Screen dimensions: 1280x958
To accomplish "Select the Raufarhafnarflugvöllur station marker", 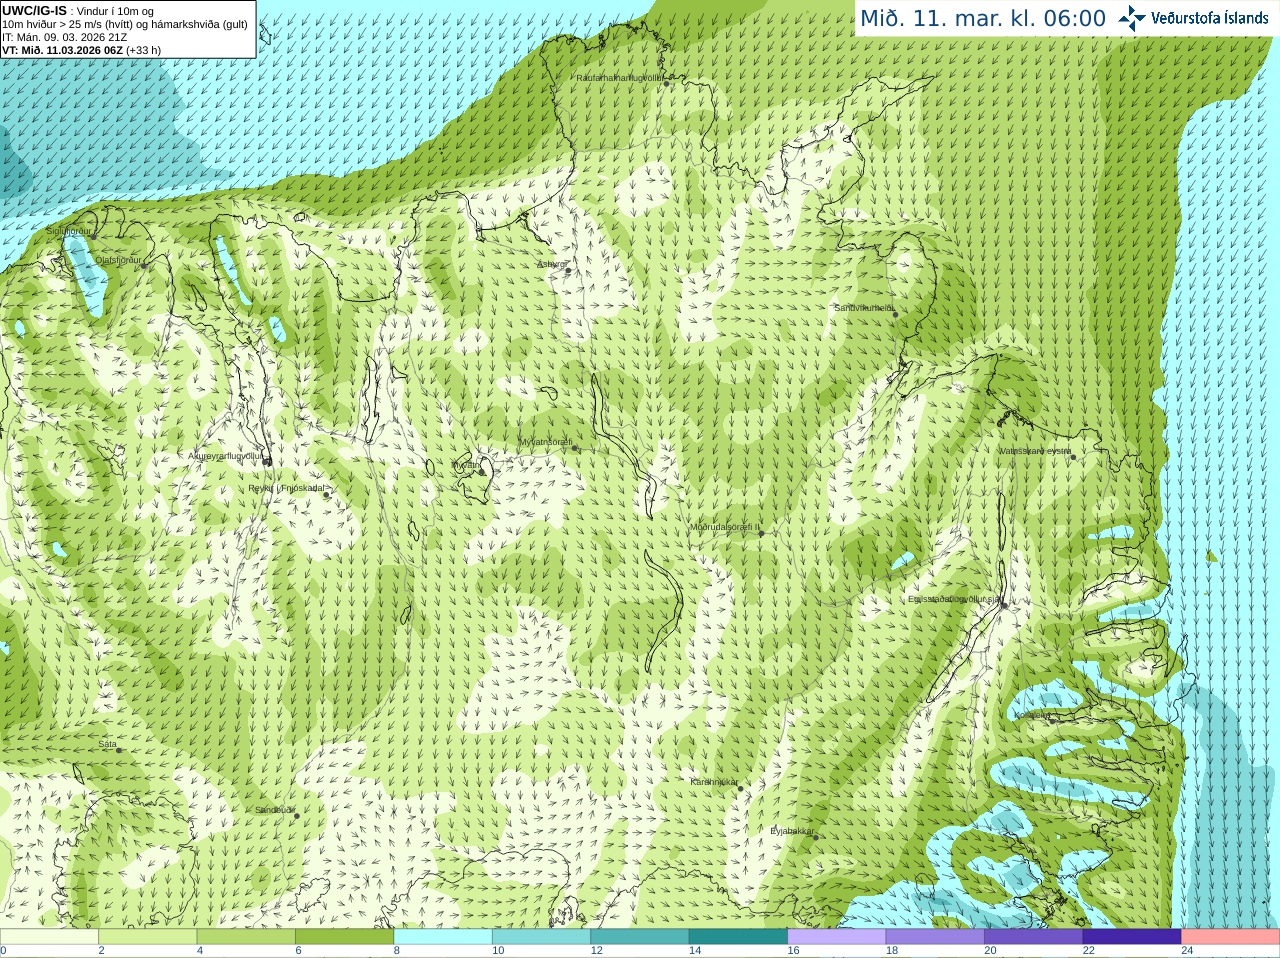I will pos(667,84).
